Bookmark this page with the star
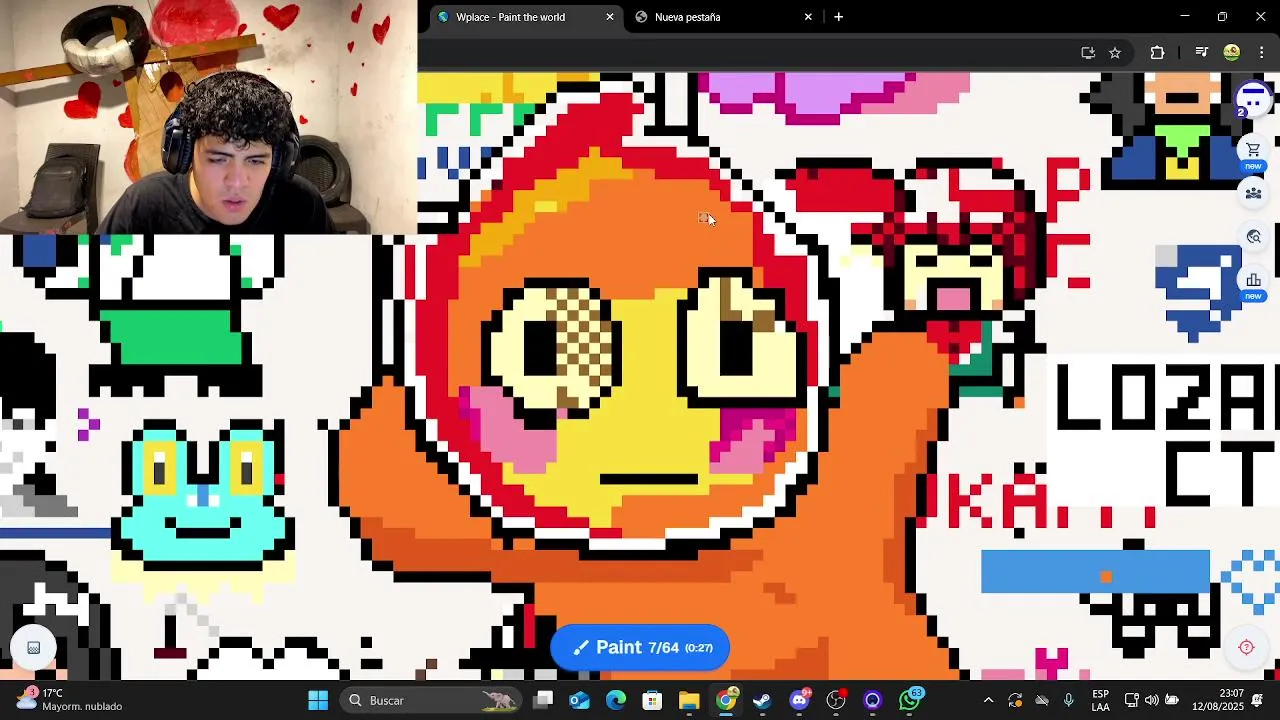The width and height of the screenshot is (1280, 720). [x=1115, y=53]
